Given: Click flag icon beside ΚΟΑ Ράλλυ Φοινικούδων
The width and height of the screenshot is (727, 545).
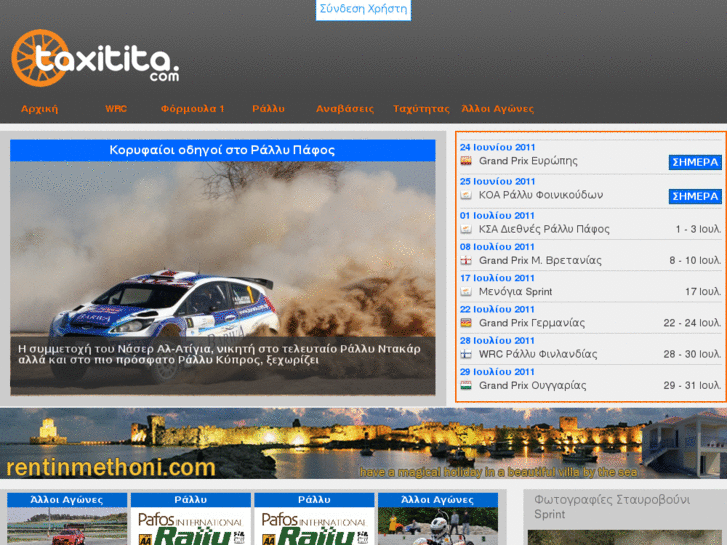Looking at the screenshot, I should point(466,195).
